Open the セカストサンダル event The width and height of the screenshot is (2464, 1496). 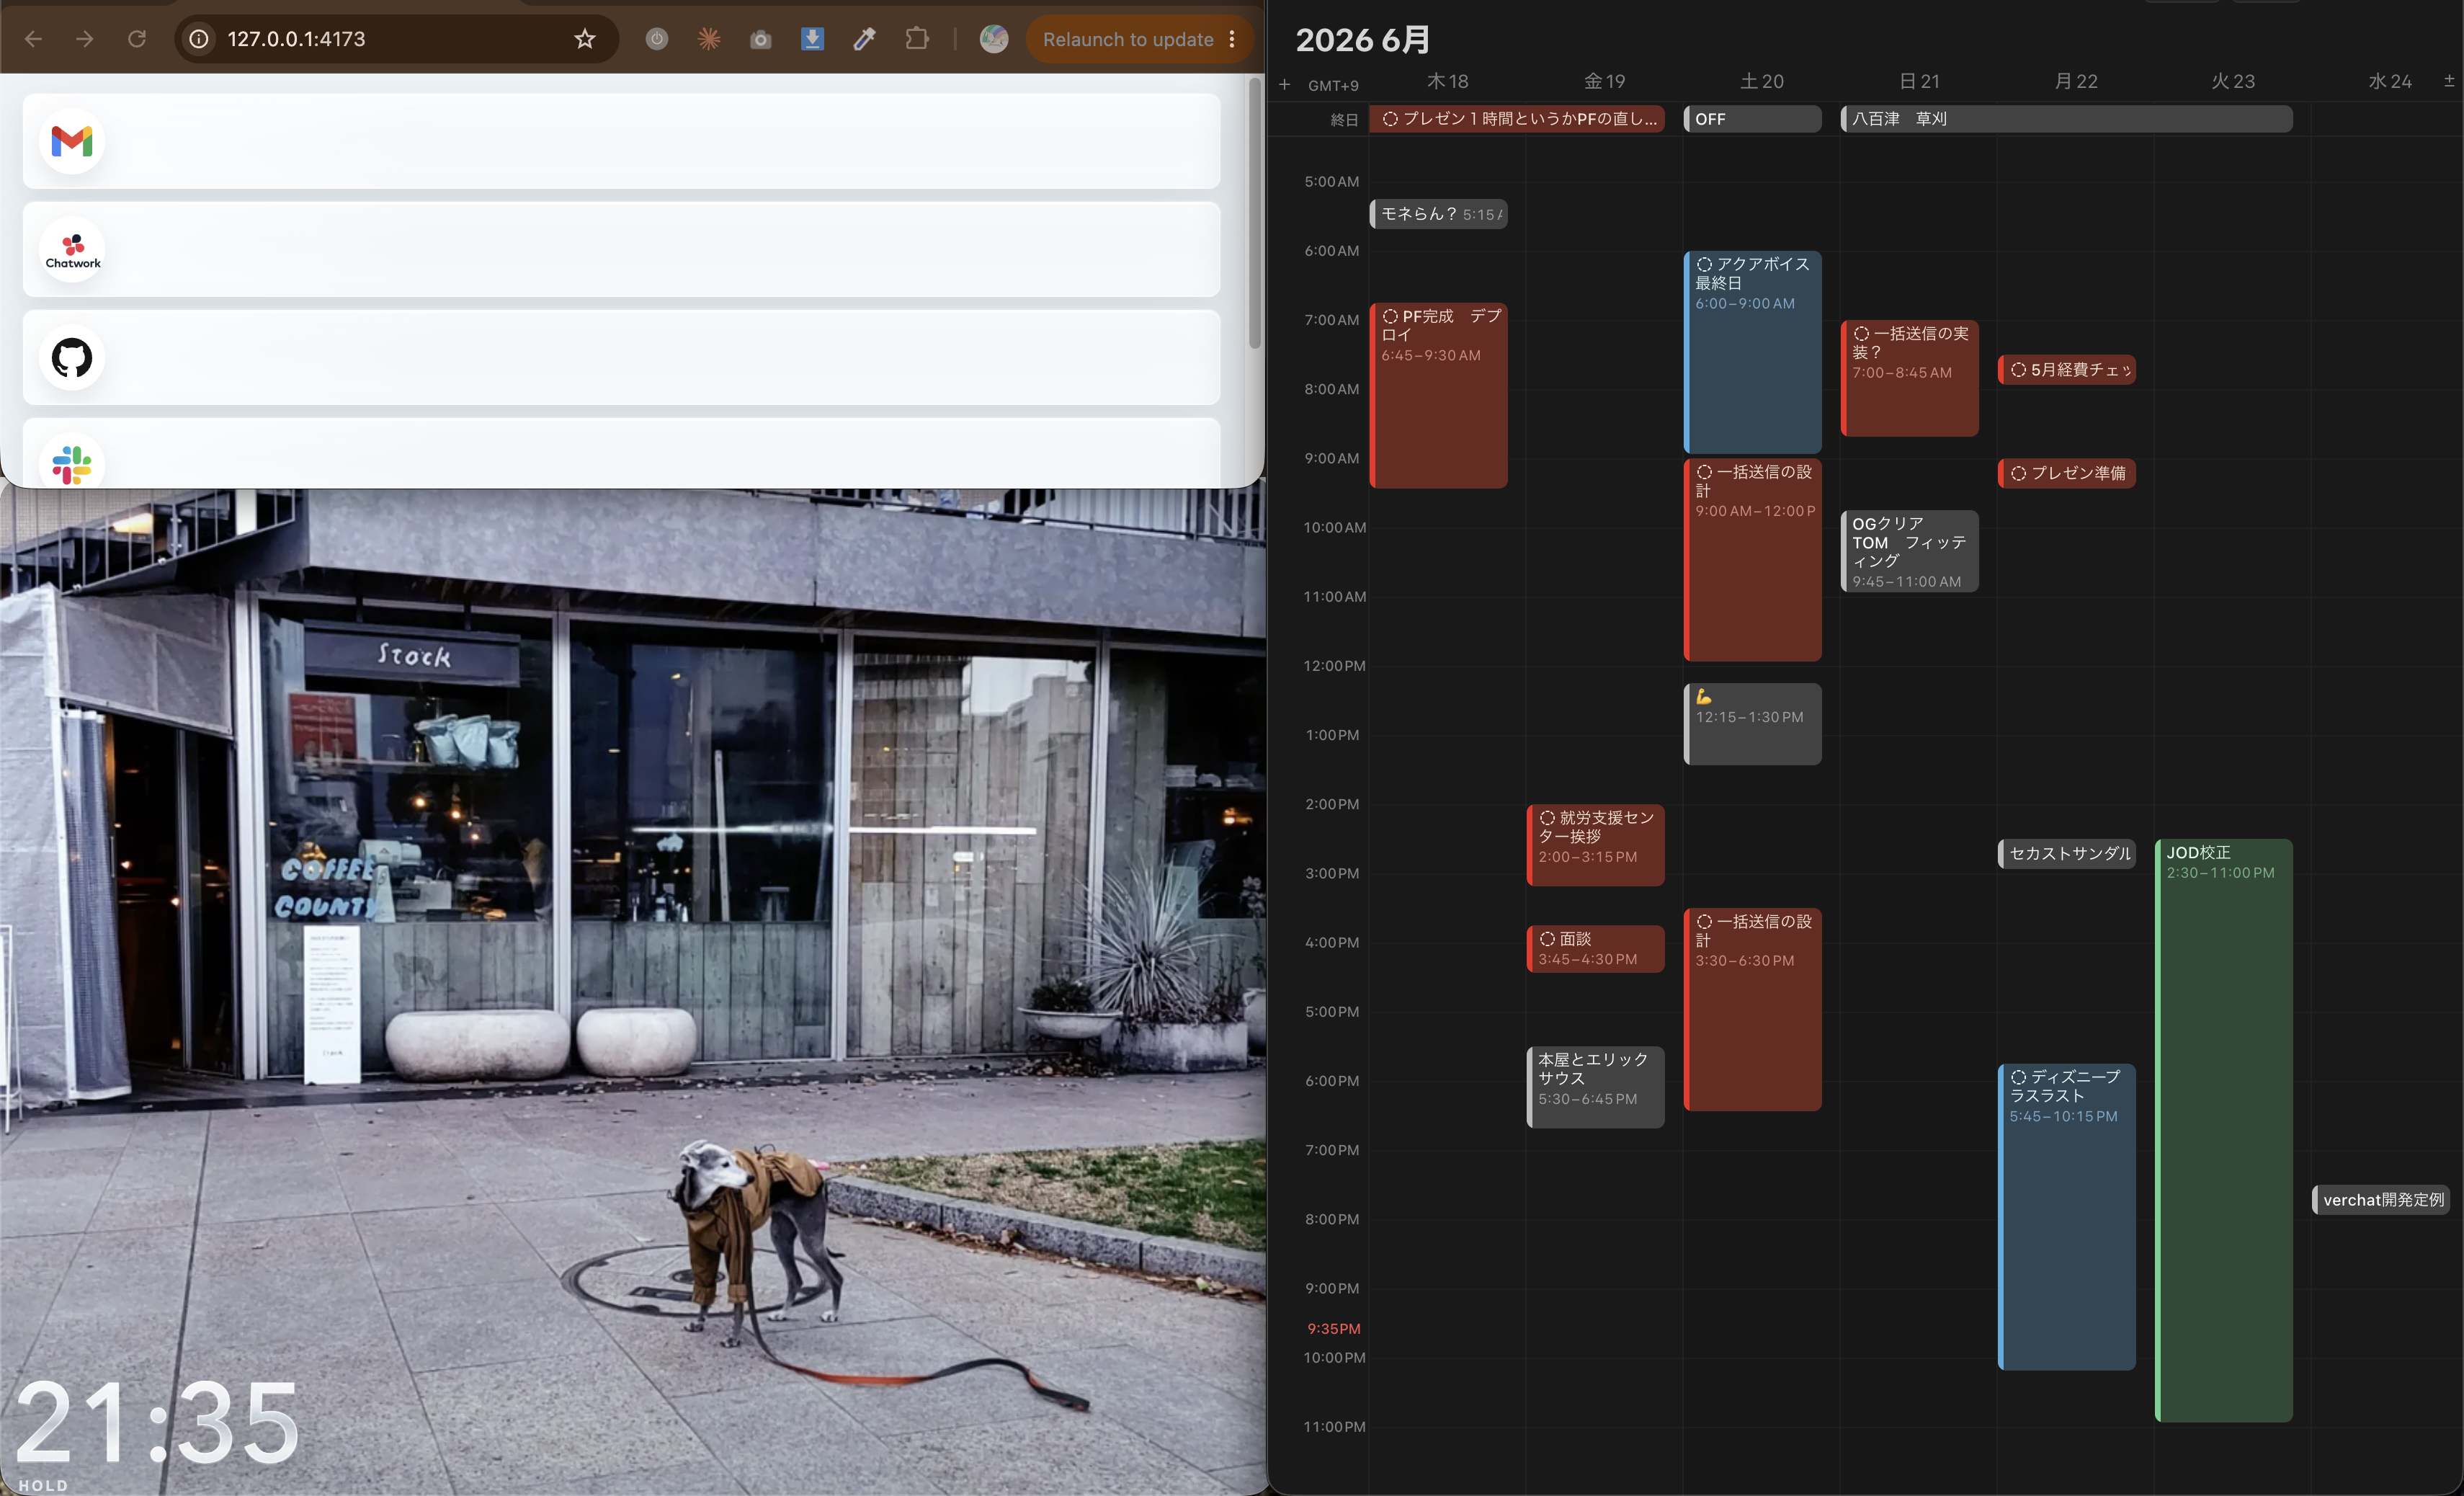tap(2066, 854)
